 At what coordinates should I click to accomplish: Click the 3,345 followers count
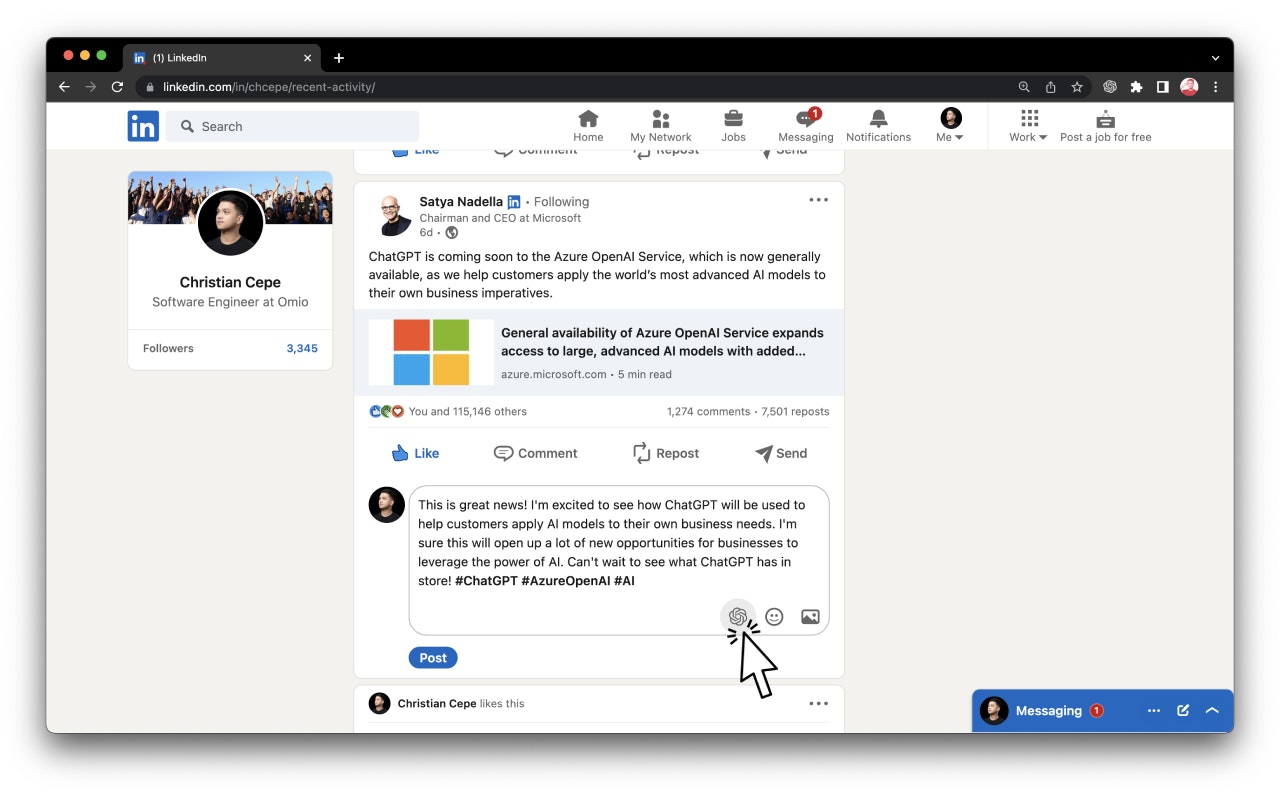point(302,348)
